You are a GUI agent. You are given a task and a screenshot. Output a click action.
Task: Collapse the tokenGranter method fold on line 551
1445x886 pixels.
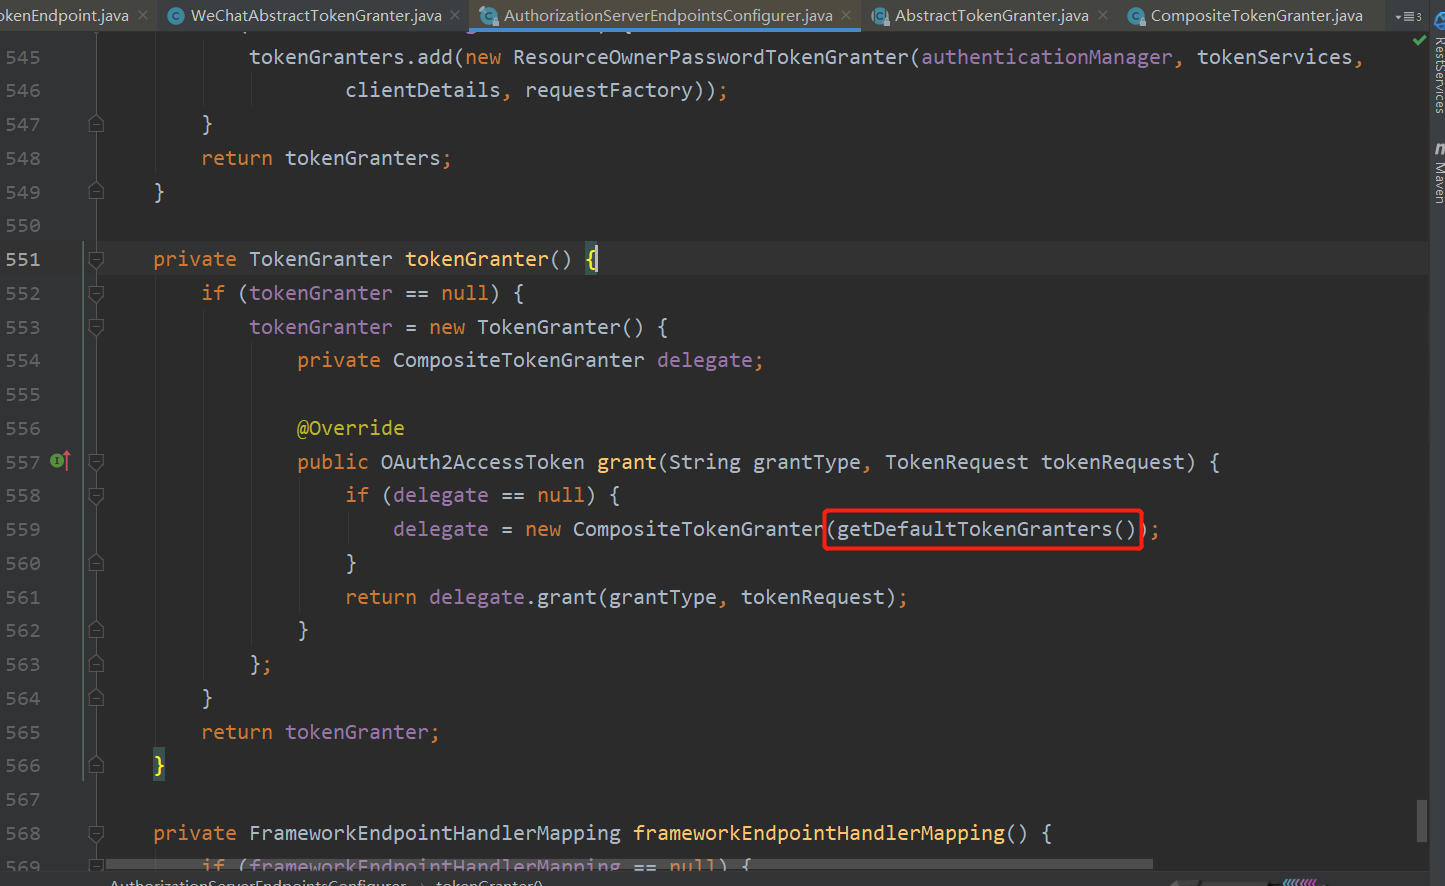click(95, 258)
